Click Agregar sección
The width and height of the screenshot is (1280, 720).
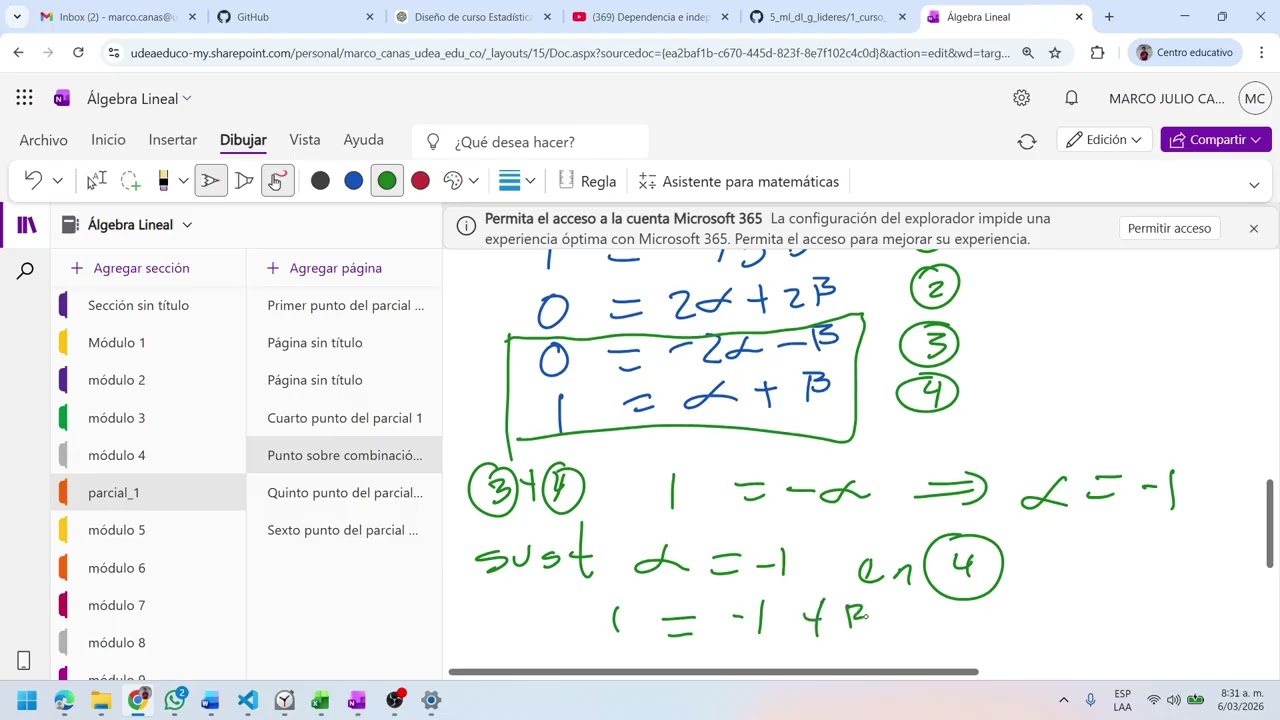click(x=130, y=268)
